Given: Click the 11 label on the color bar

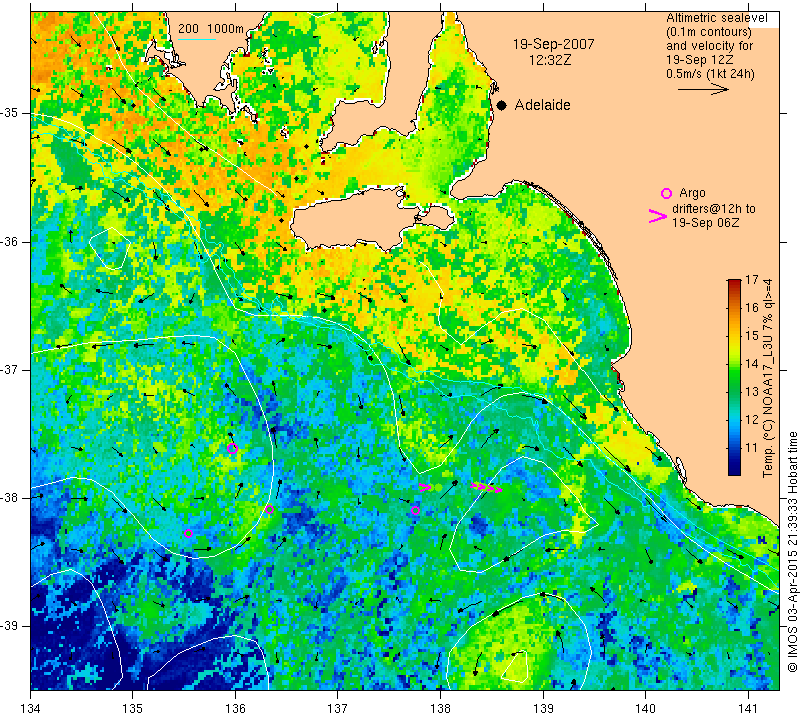Looking at the screenshot, I should tap(752, 448).
